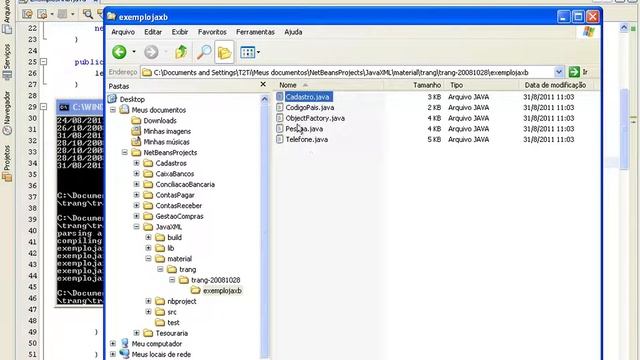Select the GestaoCompras folder in tree

179,216
